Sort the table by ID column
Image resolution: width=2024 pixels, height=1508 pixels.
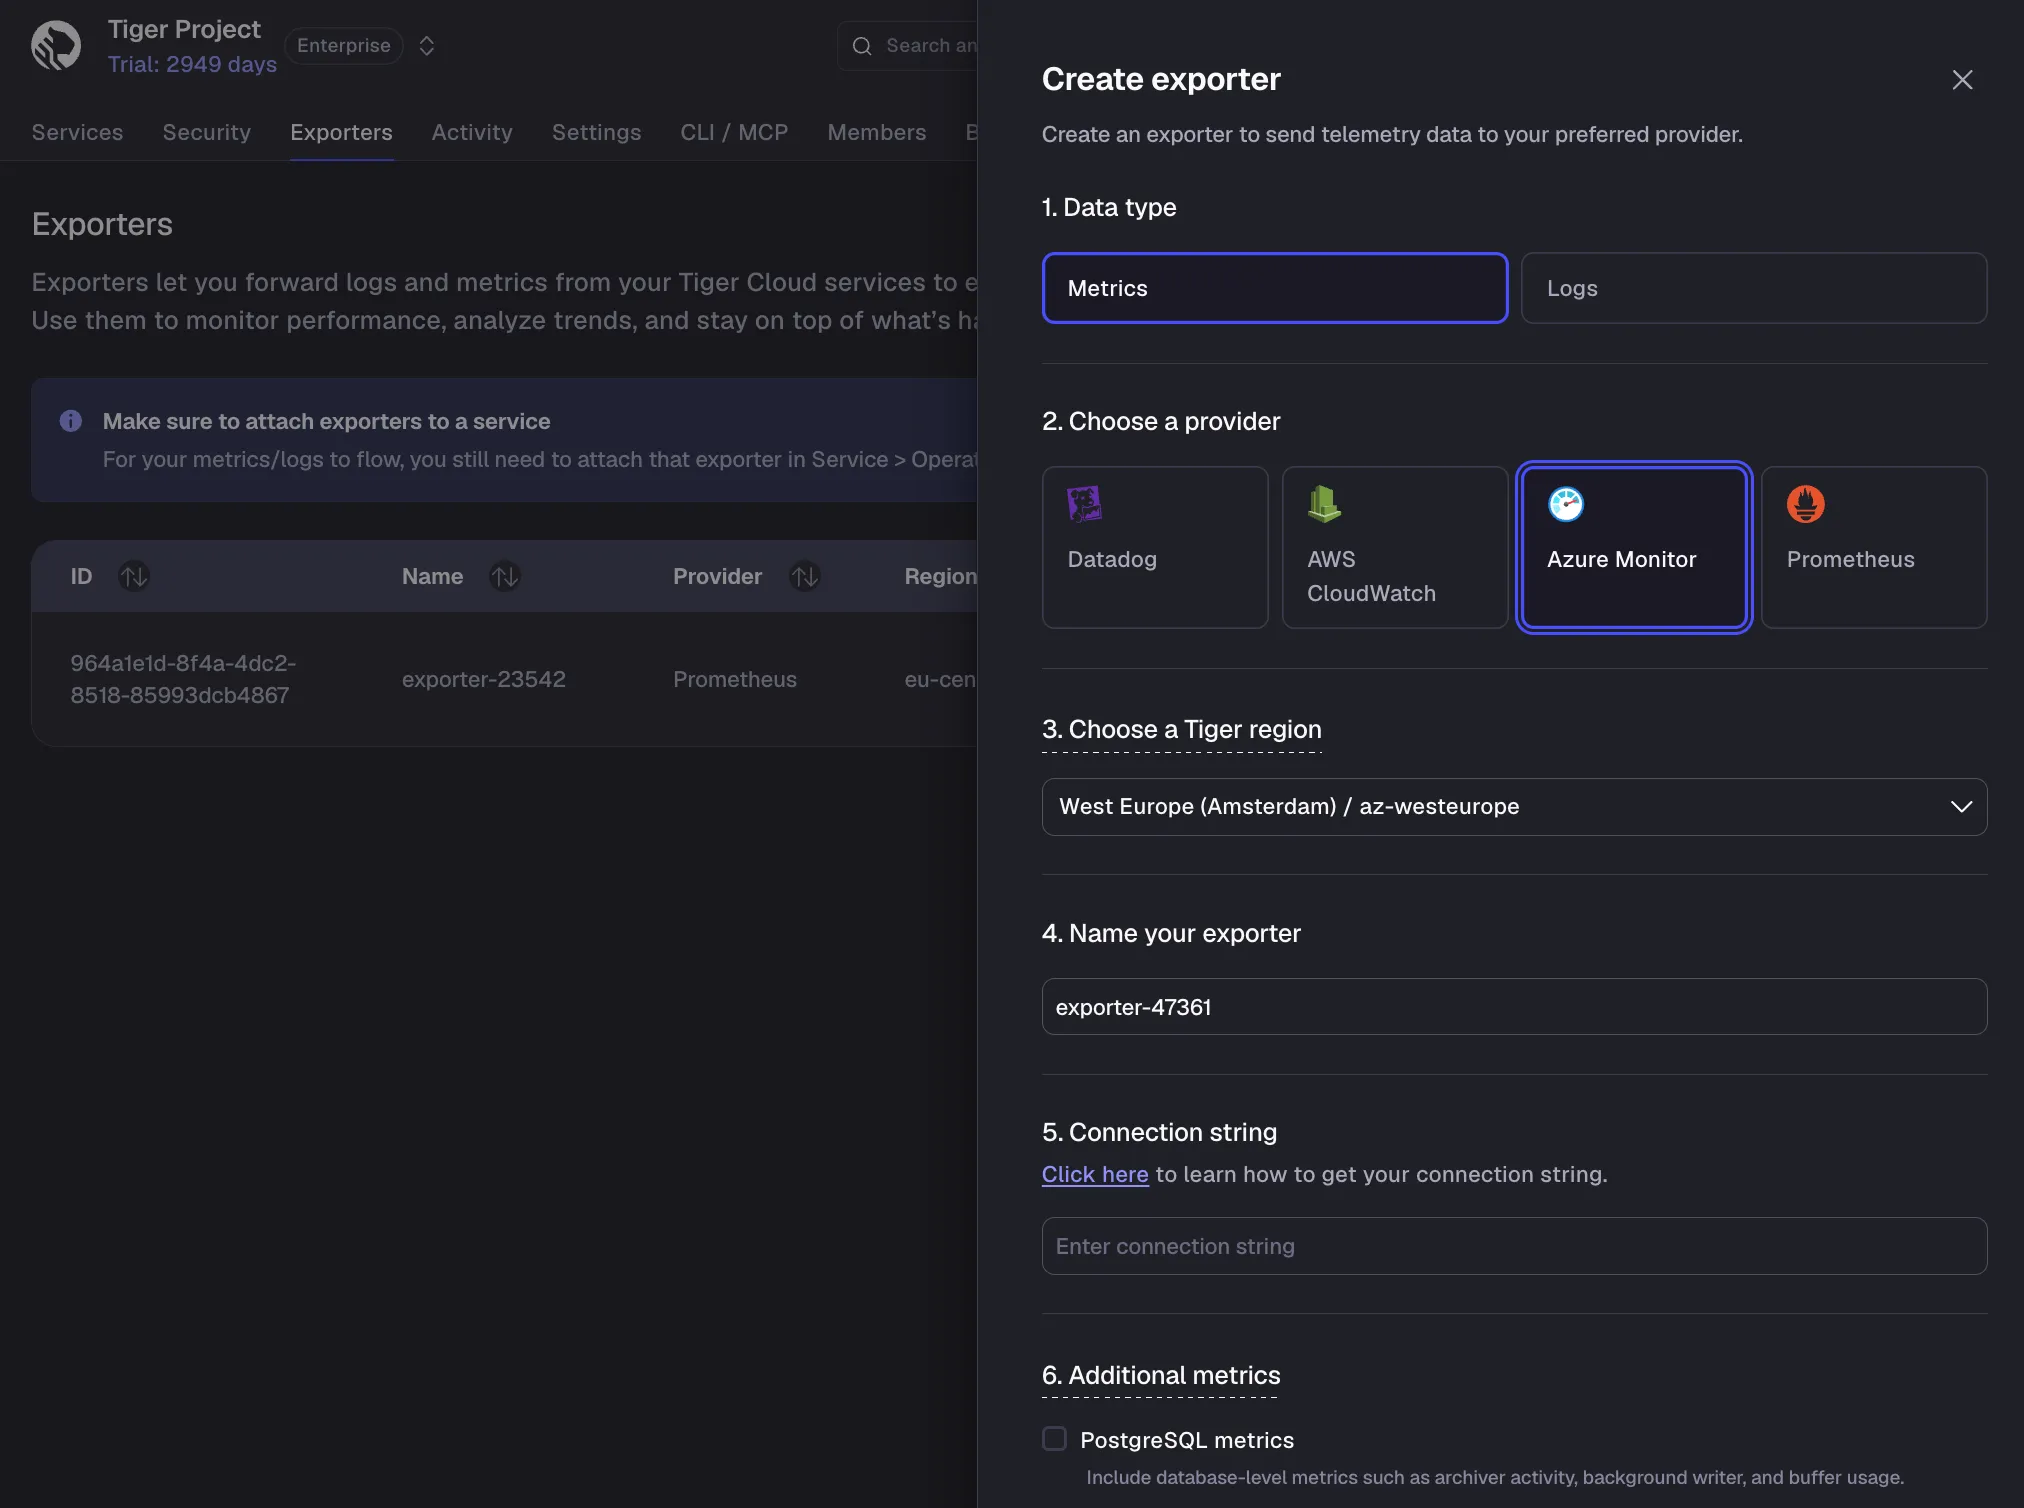(x=134, y=576)
